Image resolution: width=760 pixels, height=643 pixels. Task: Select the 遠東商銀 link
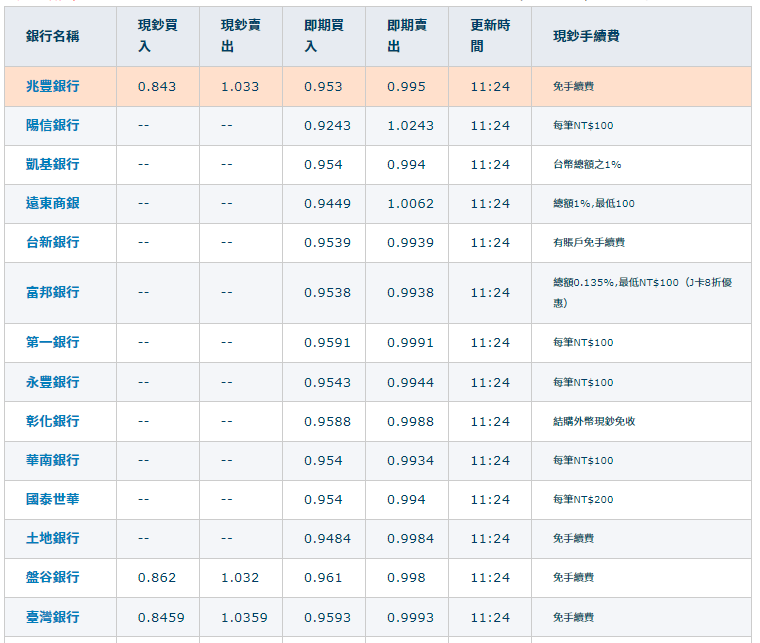pos(53,204)
